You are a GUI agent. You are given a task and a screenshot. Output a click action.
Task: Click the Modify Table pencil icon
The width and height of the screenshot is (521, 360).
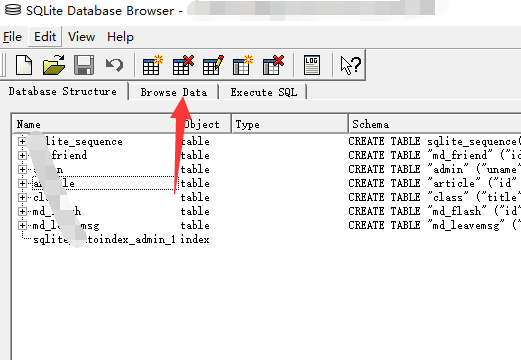point(213,65)
